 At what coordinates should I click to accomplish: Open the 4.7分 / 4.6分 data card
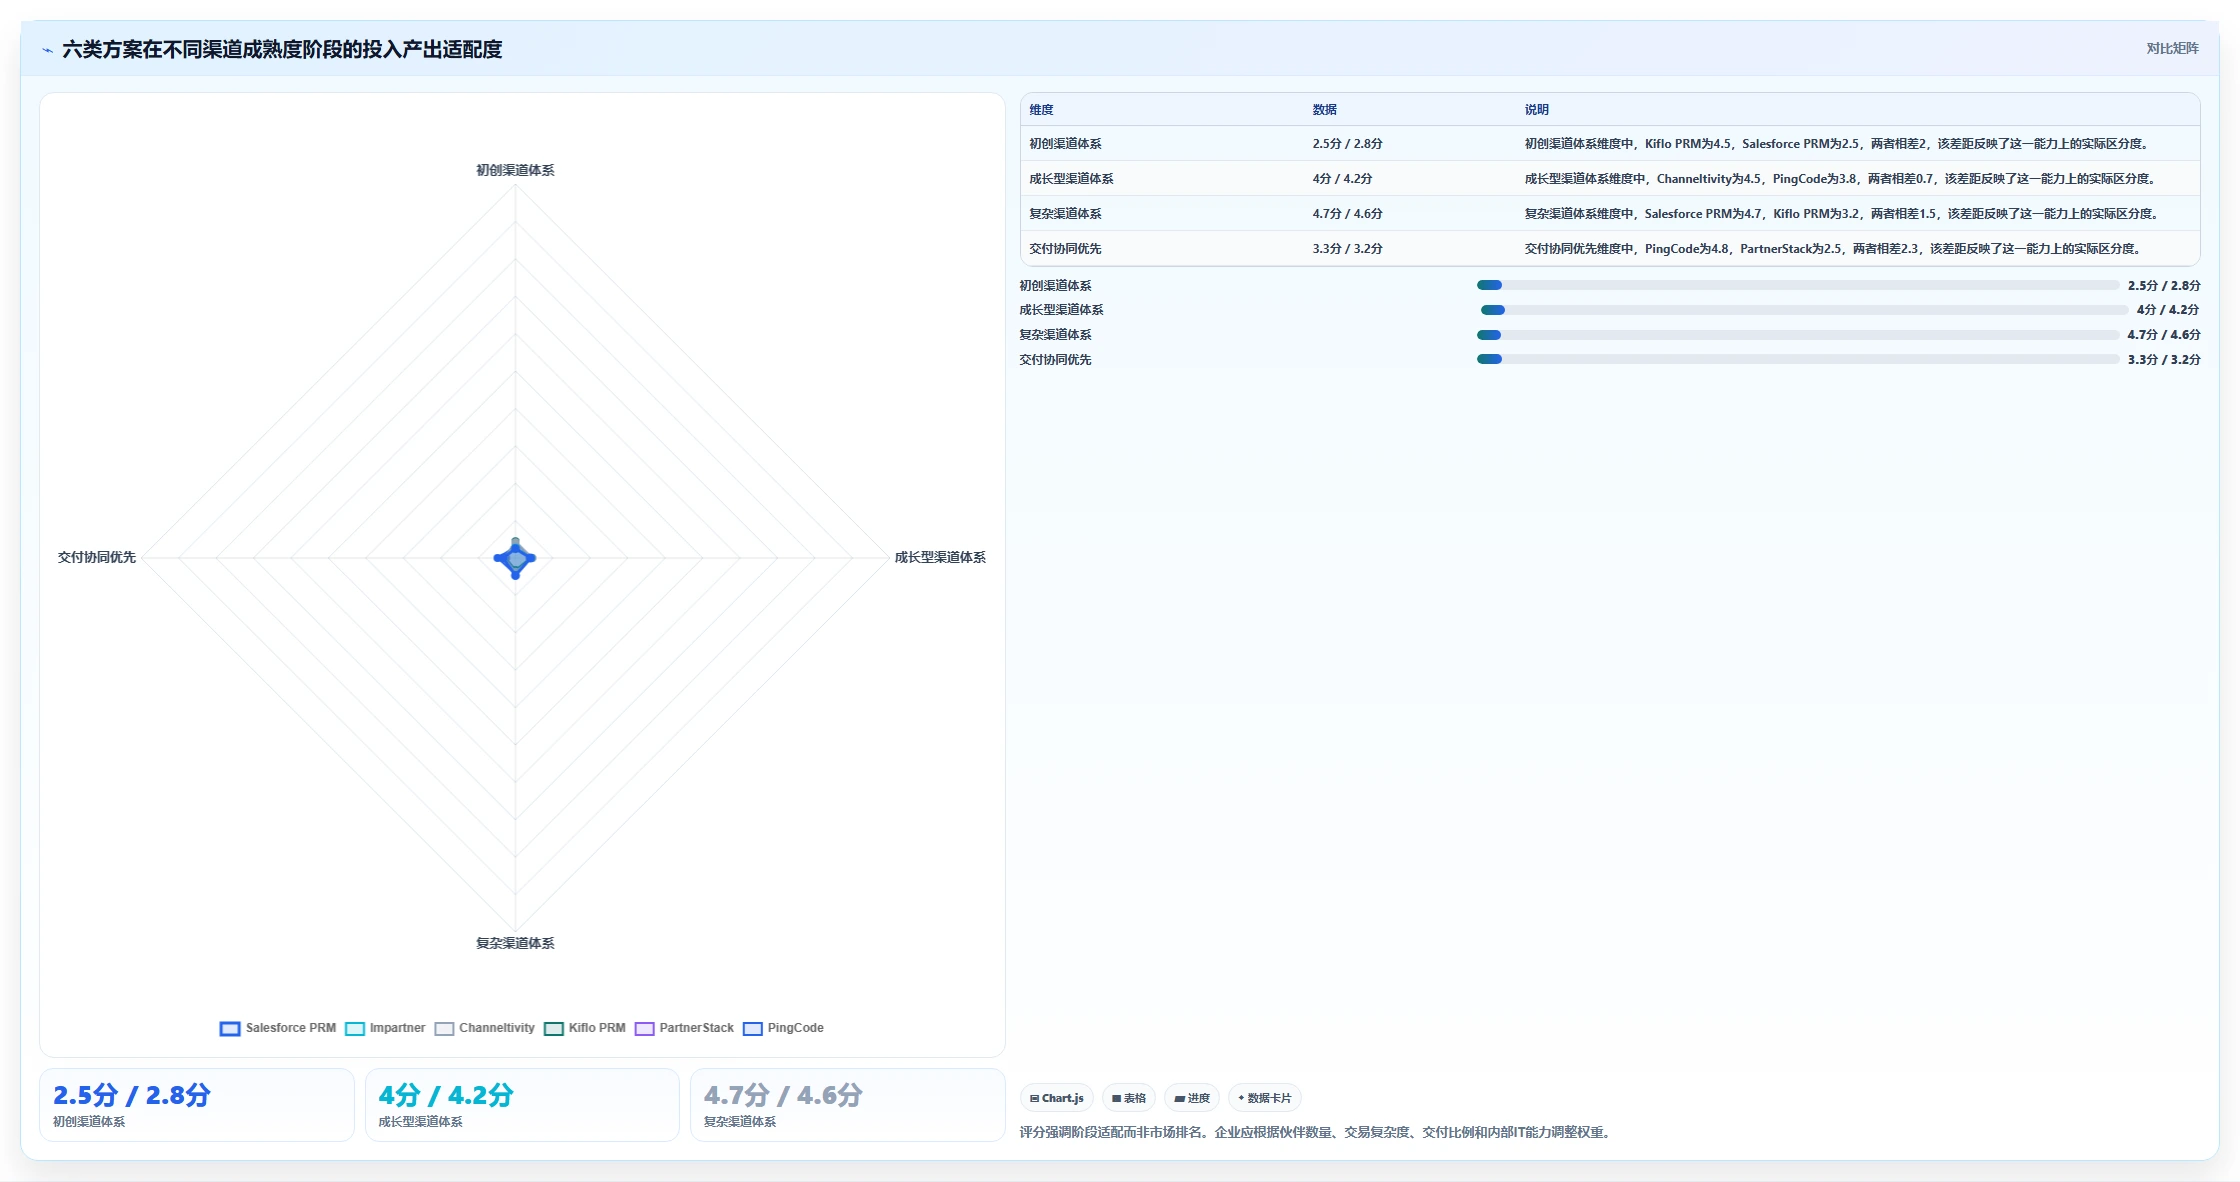[x=847, y=1105]
